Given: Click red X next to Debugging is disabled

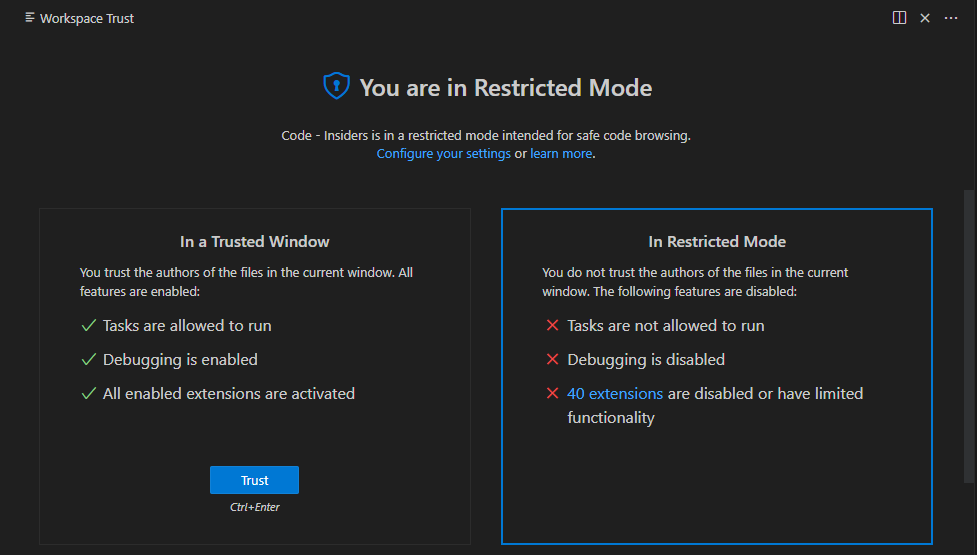Looking at the screenshot, I should (552, 360).
